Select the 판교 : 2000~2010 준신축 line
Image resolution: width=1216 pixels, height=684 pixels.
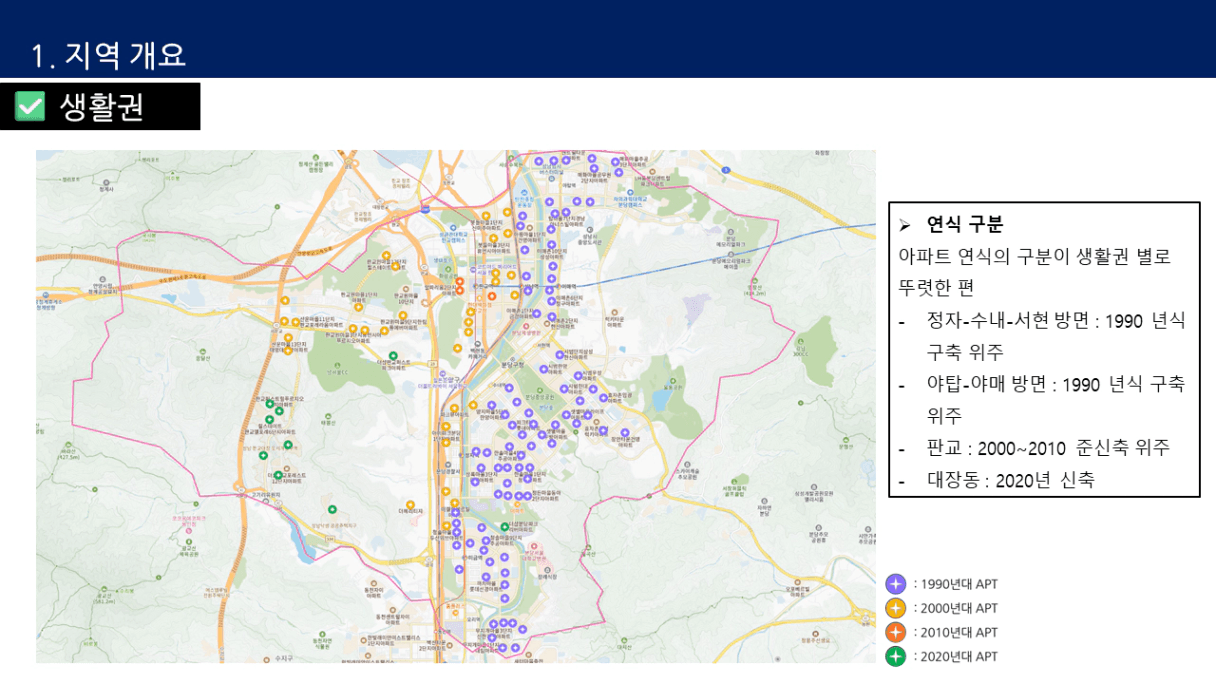[1047, 447]
